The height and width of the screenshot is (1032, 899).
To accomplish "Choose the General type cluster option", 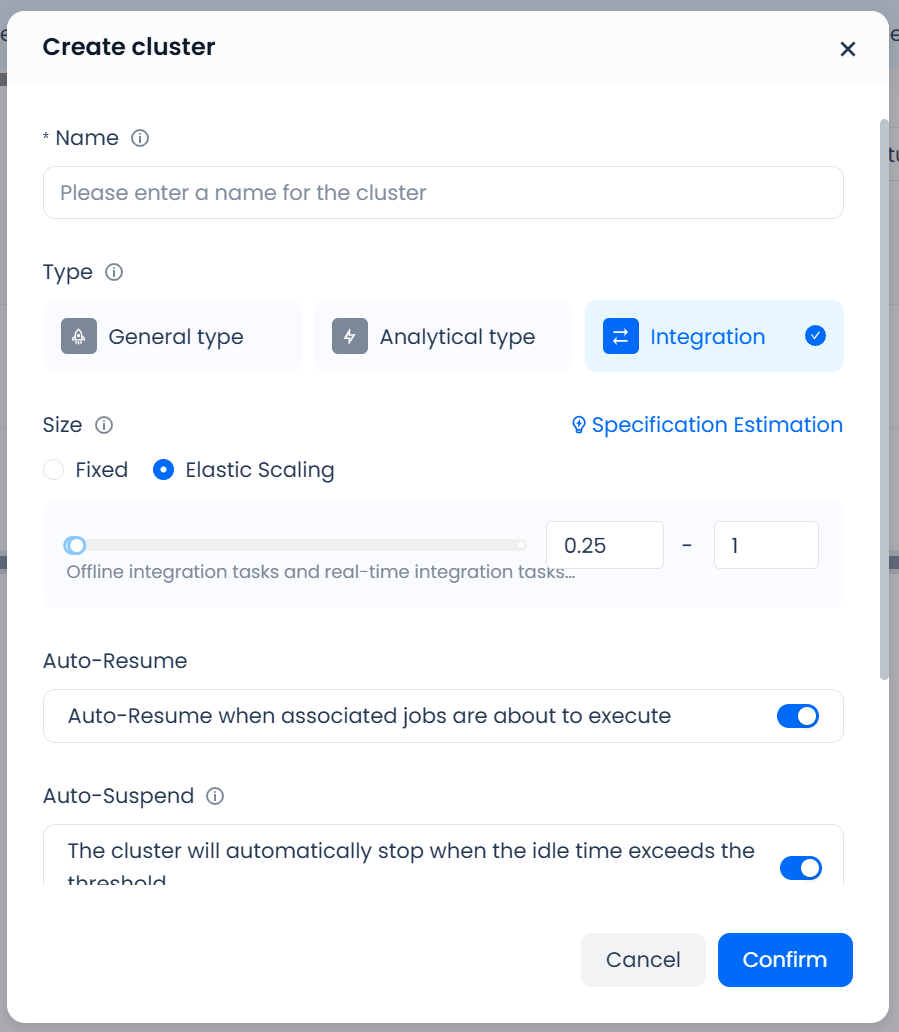I will tap(172, 337).
